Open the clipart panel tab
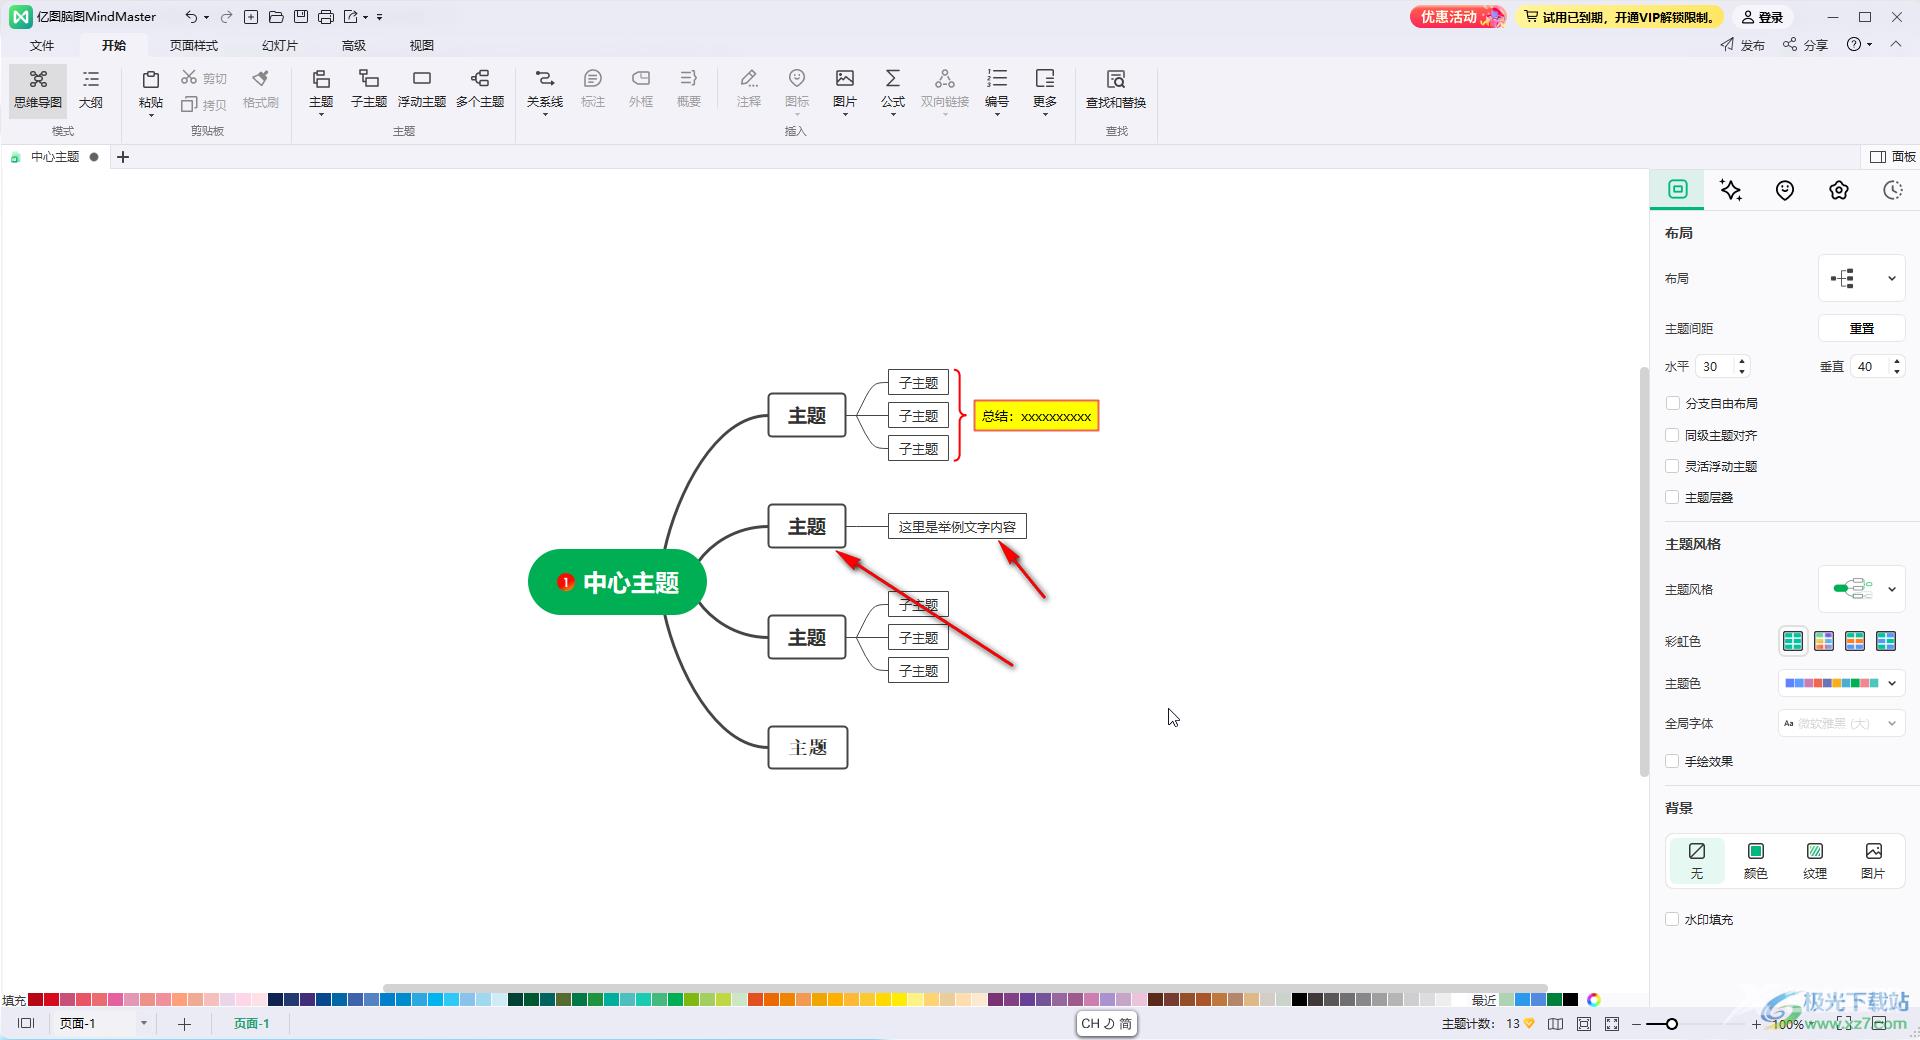This screenshot has width=1920, height=1040. point(1839,190)
